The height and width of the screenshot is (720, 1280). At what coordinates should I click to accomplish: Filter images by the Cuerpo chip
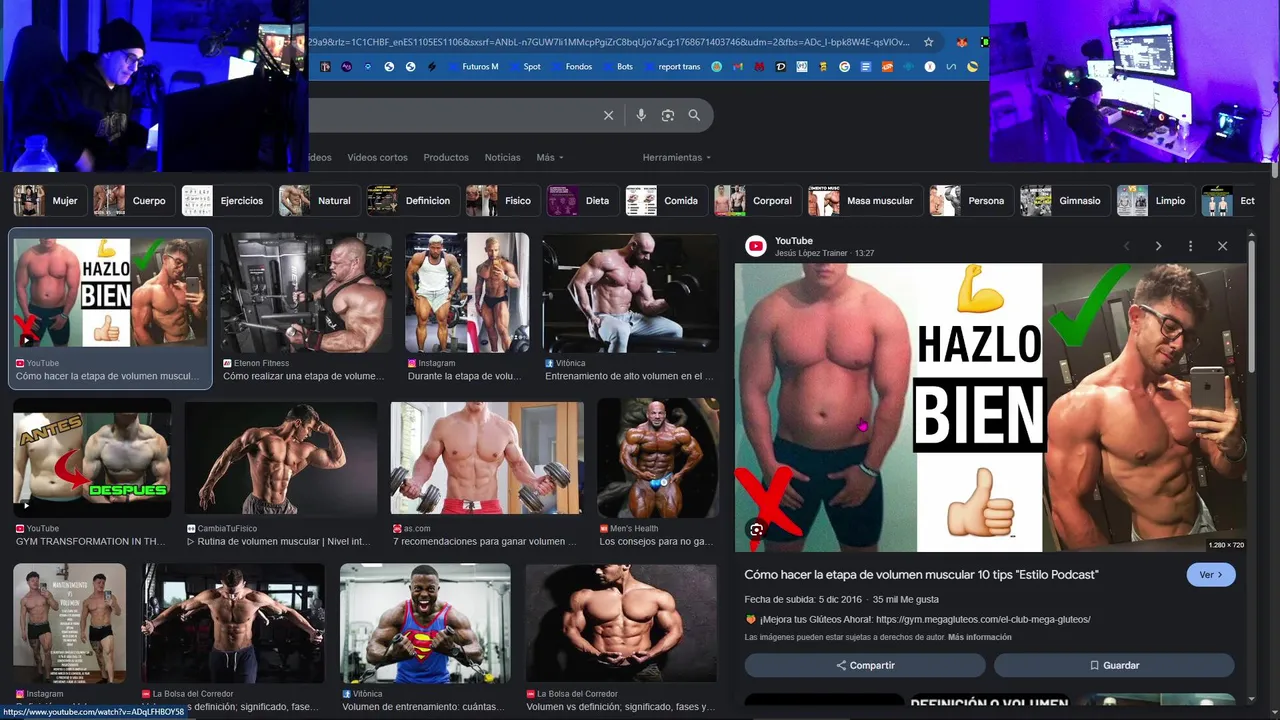pyautogui.click(x=133, y=200)
